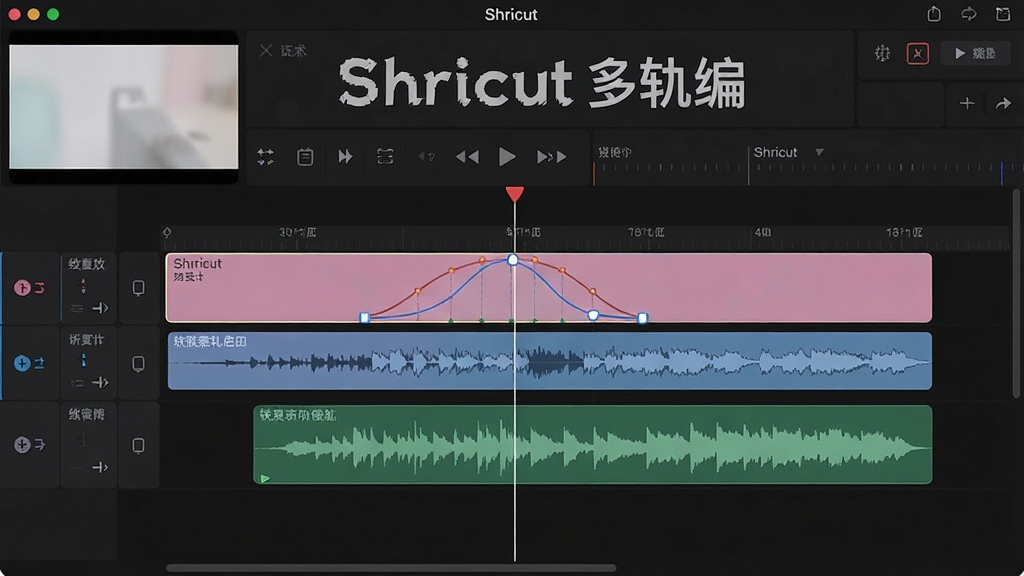The image size is (1024, 576).
Task: Click the right square curve handle
Action: (x=643, y=318)
